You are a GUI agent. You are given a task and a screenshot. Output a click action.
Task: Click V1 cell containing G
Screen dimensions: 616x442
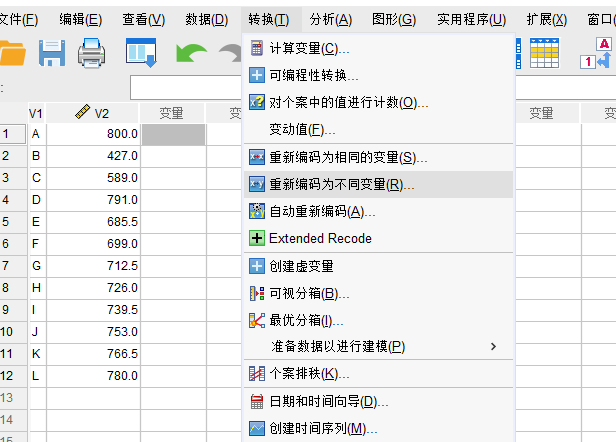pyautogui.click(x=37, y=266)
